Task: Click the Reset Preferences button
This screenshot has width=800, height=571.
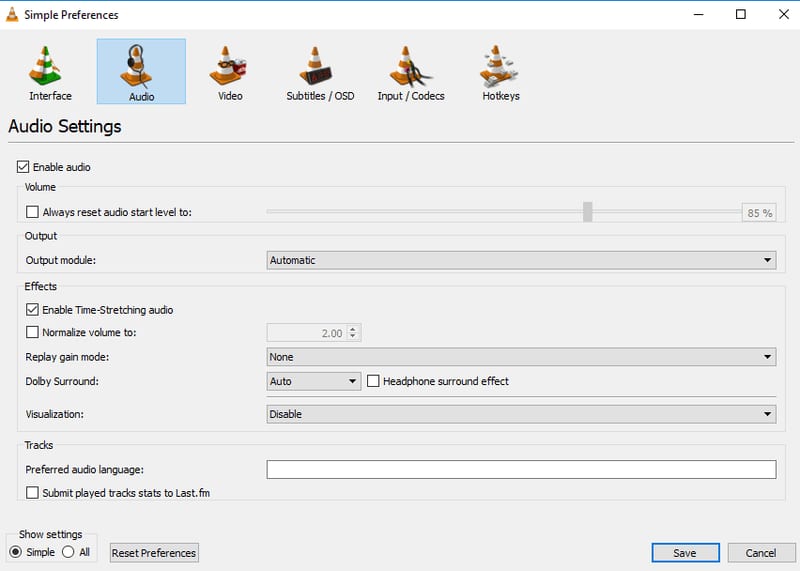Action: pos(154,553)
